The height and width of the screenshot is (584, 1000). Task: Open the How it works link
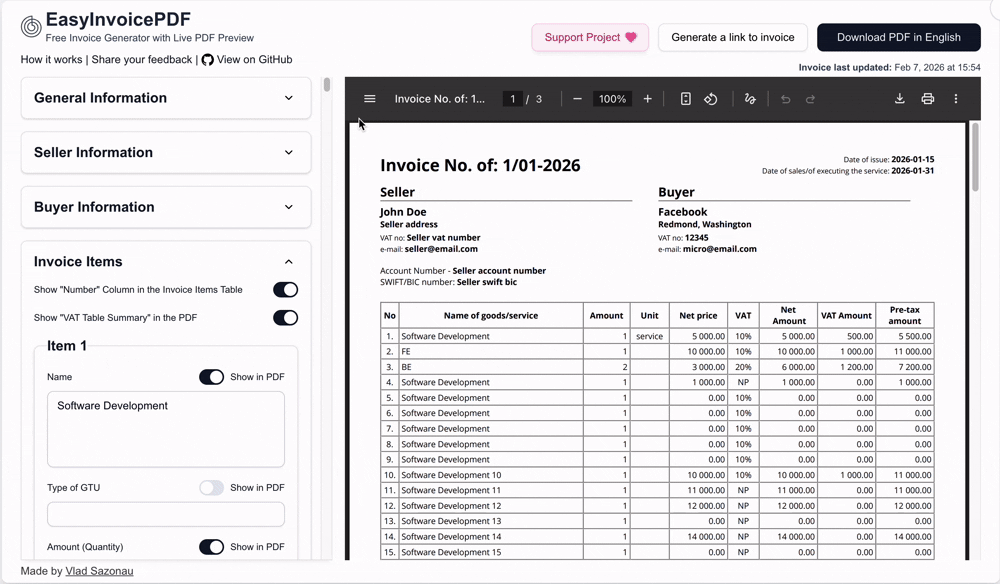point(52,59)
